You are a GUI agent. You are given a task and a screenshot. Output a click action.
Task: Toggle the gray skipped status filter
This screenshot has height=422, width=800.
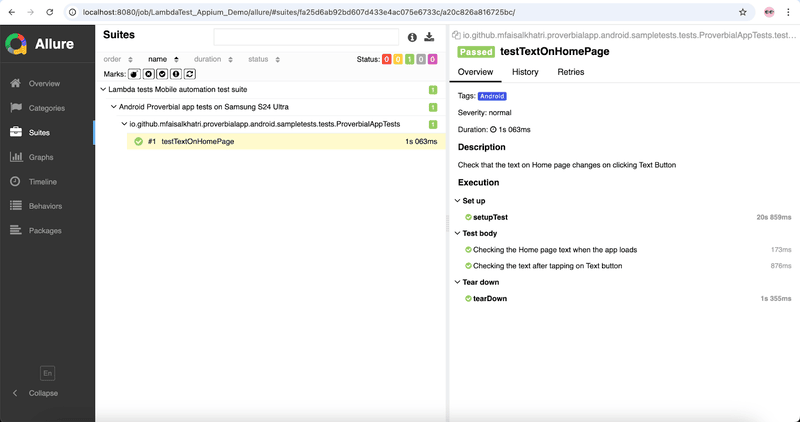(421, 60)
